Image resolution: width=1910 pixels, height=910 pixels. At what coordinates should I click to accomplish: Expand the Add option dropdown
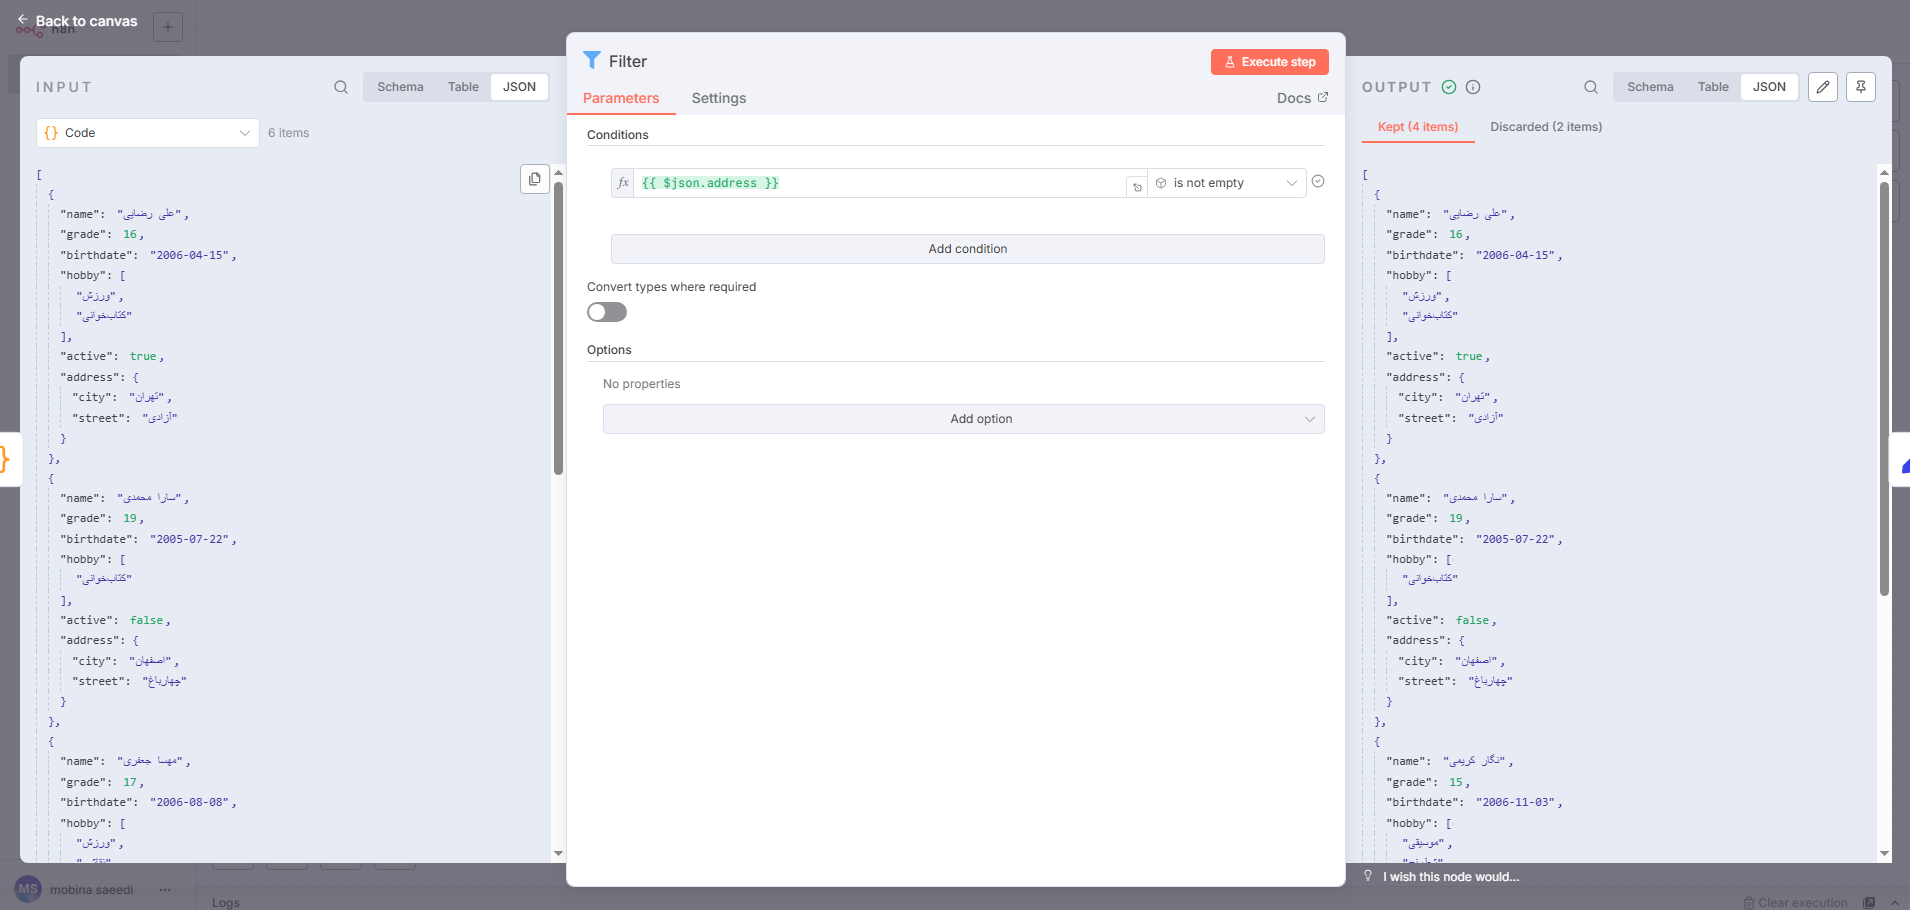(963, 418)
